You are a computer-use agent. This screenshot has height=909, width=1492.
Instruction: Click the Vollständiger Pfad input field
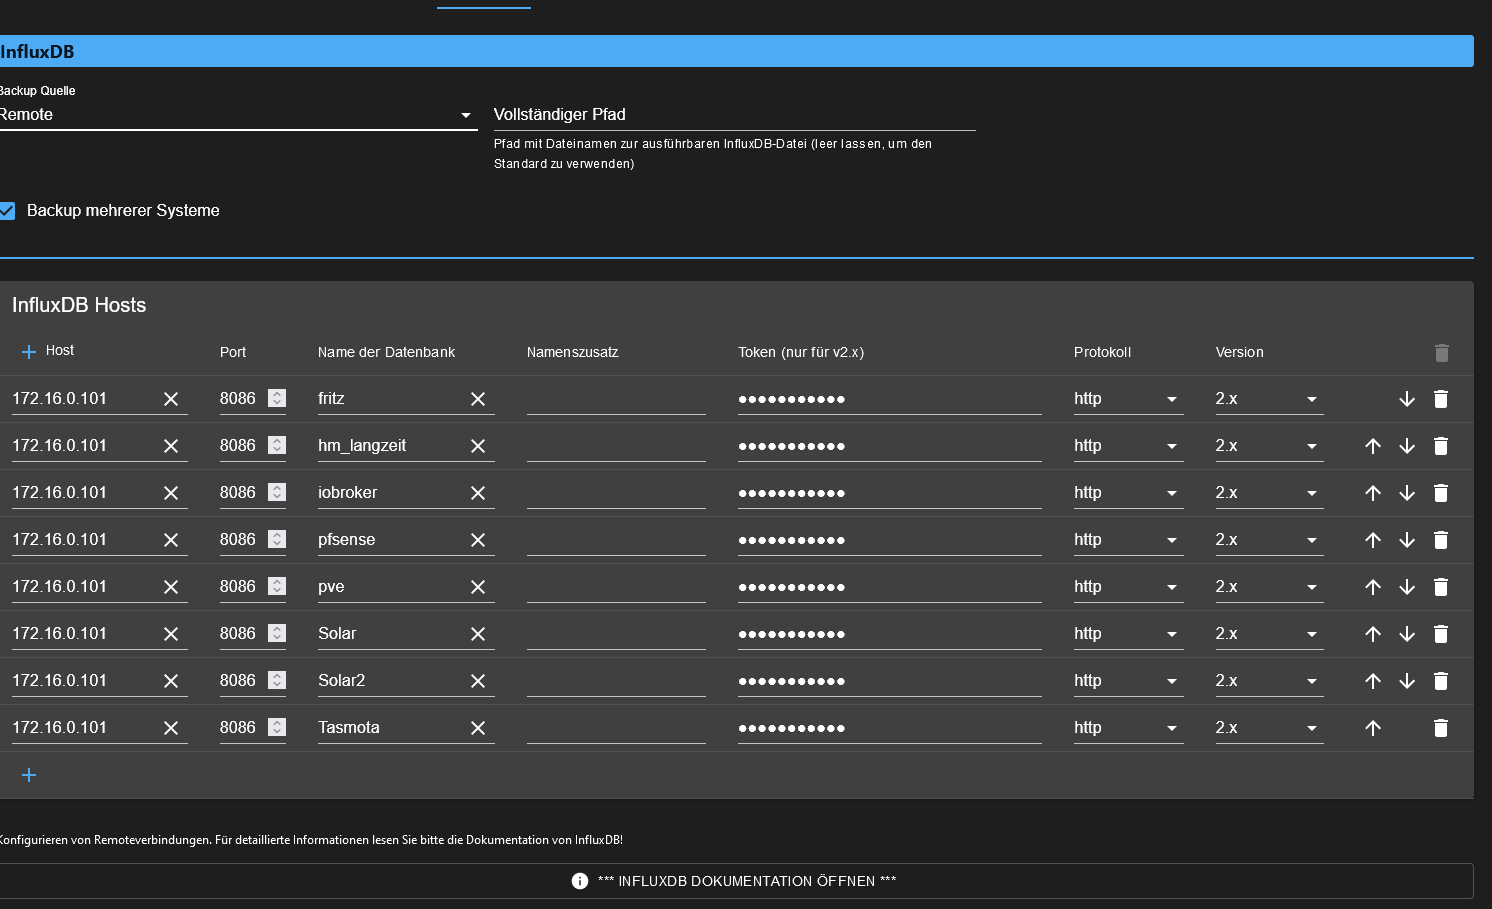(x=734, y=115)
